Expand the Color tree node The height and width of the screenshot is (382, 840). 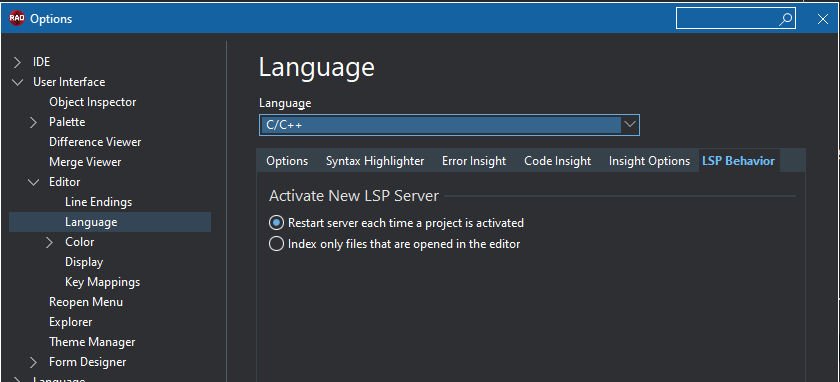[x=50, y=242]
